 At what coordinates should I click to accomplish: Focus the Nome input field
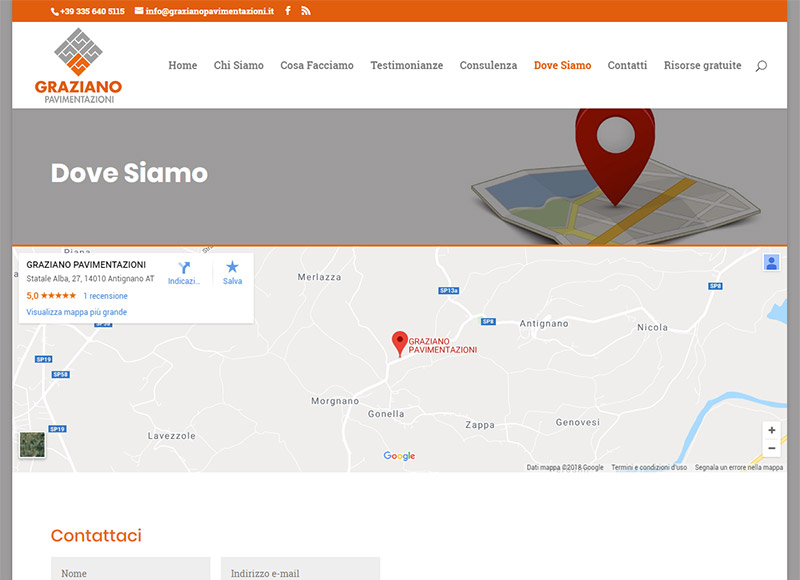coord(131,569)
